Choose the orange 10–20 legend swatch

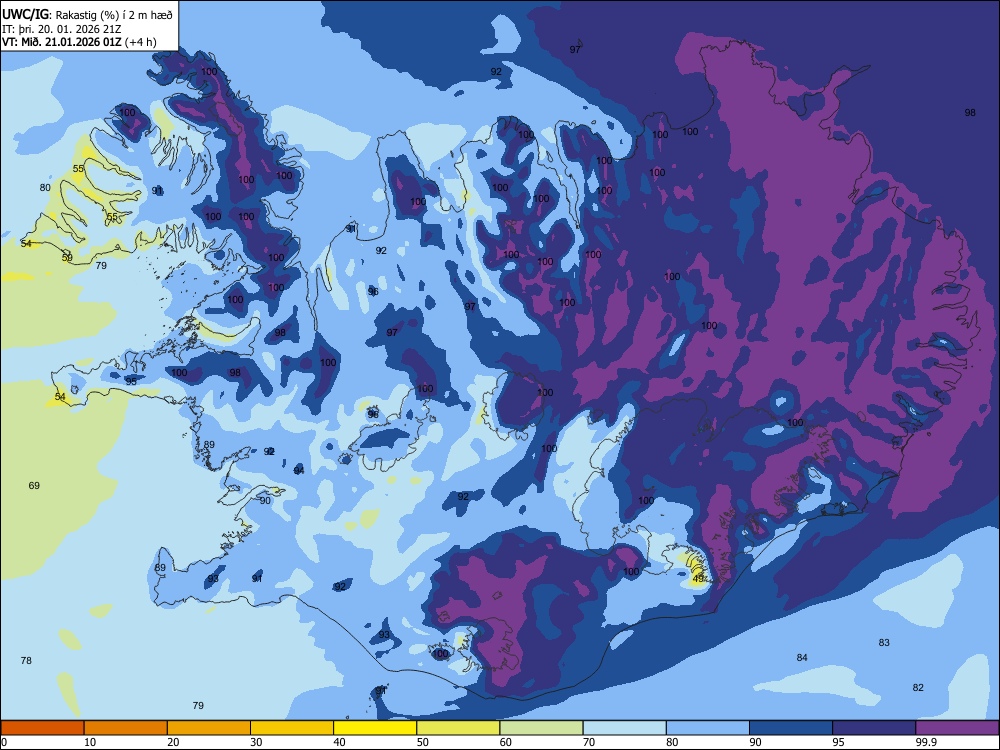(126, 728)
